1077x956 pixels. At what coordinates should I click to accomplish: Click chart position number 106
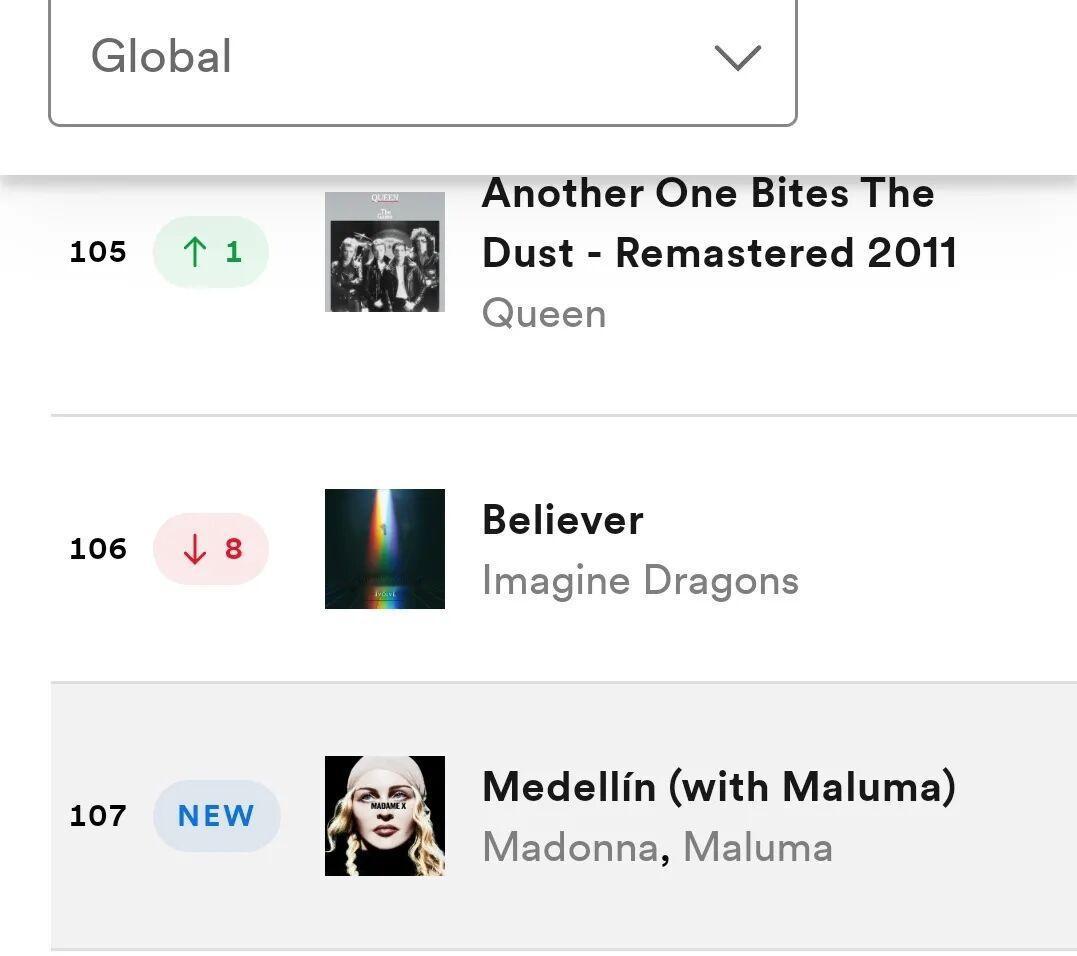(98, 549)
